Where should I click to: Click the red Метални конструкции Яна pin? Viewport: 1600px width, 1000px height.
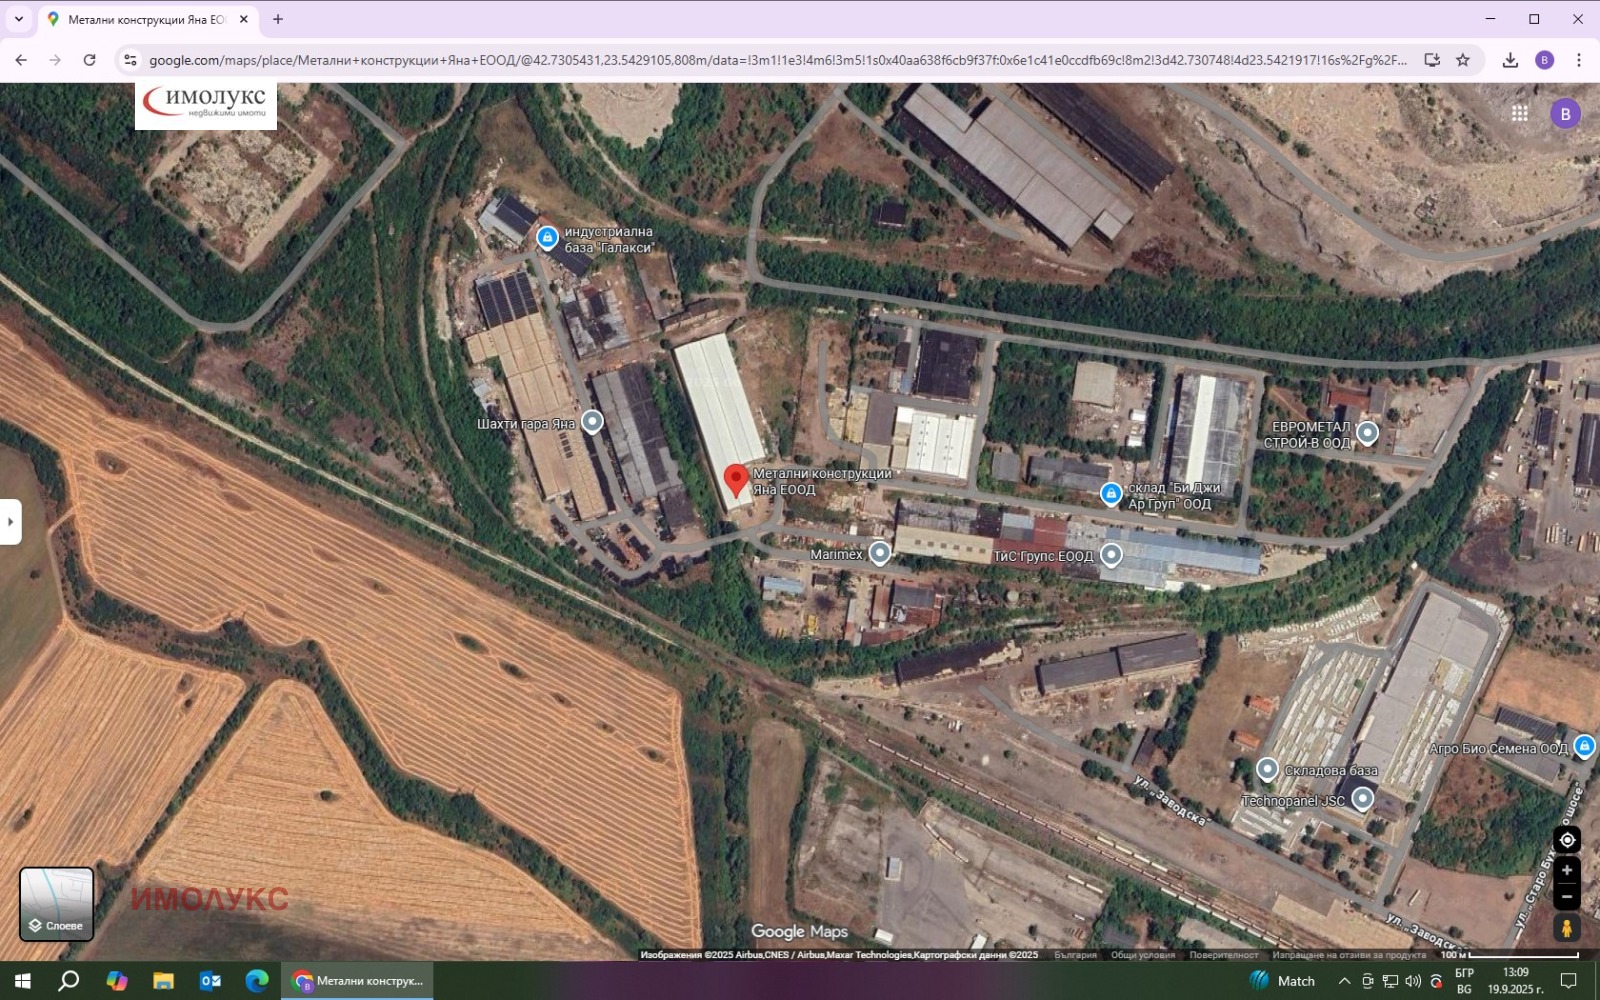tap(736, 479)
